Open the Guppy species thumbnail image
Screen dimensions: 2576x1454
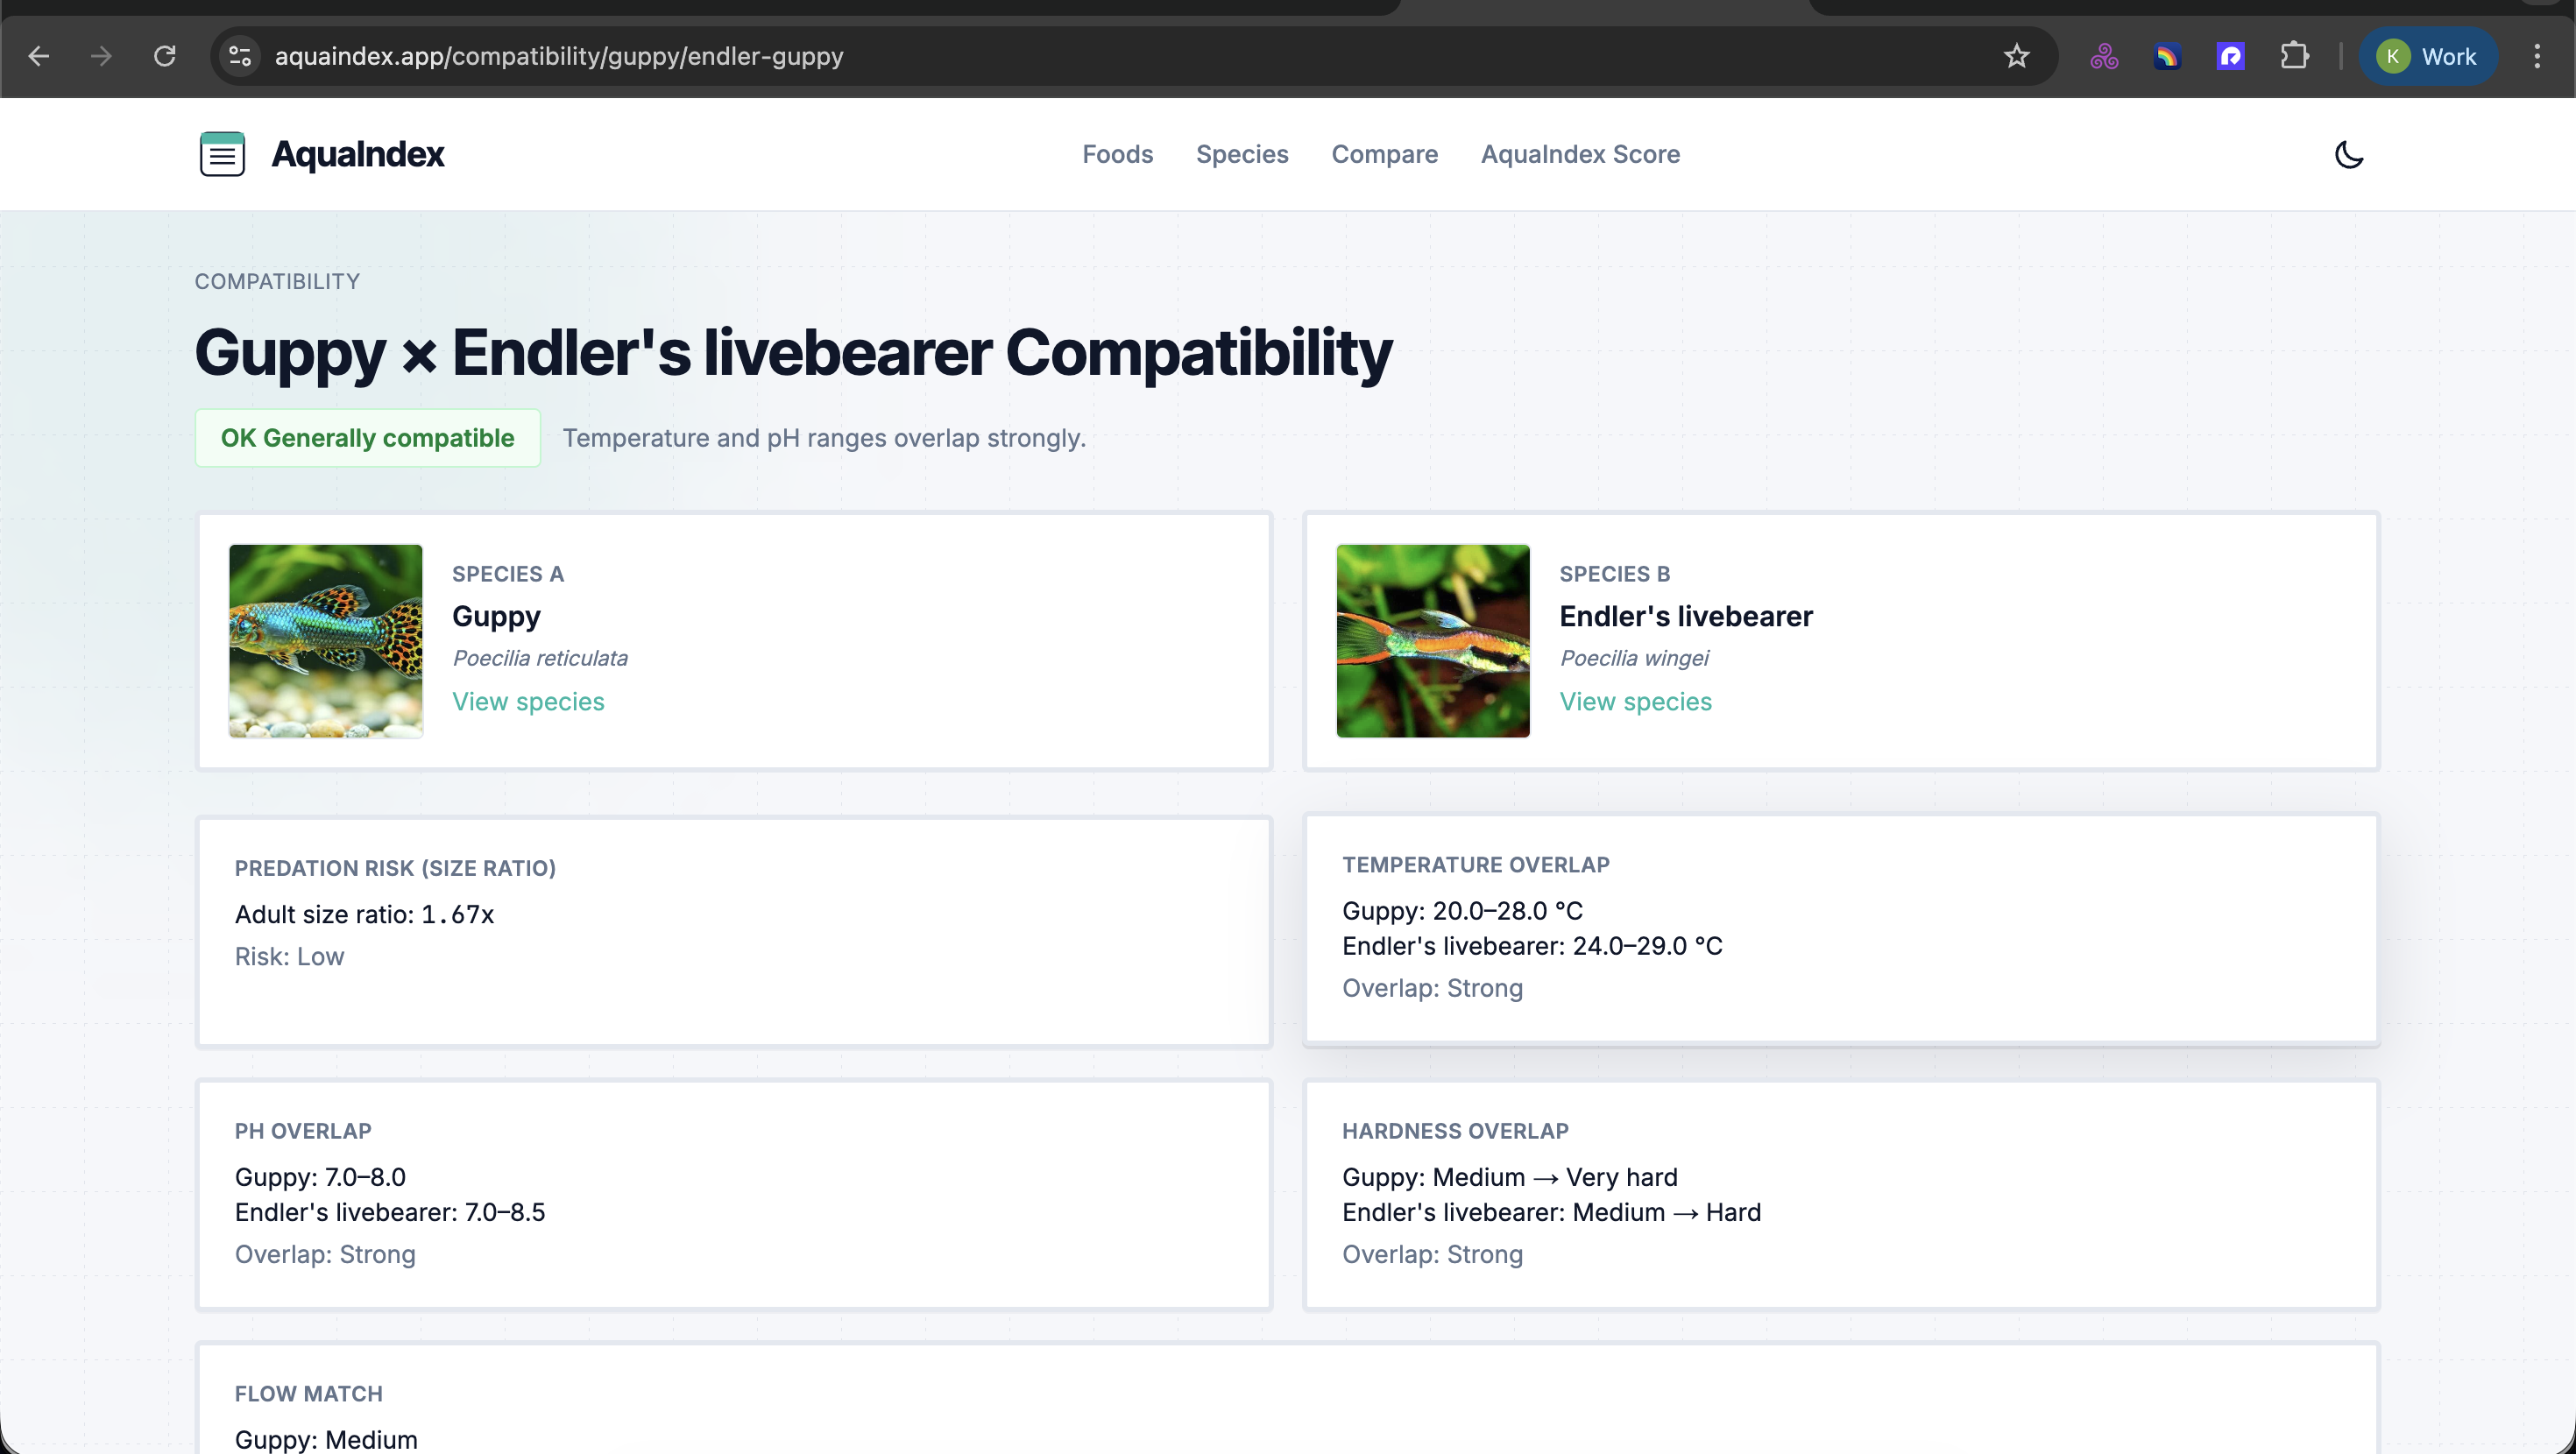(325, 641)
